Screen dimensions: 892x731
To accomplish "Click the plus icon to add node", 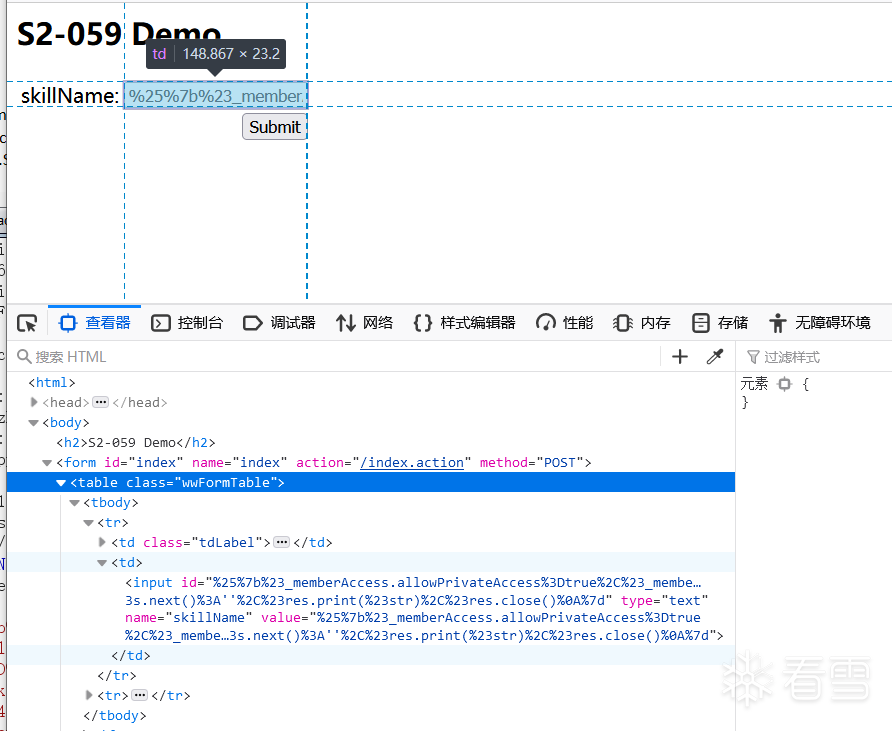I will (x=680, y=357).
